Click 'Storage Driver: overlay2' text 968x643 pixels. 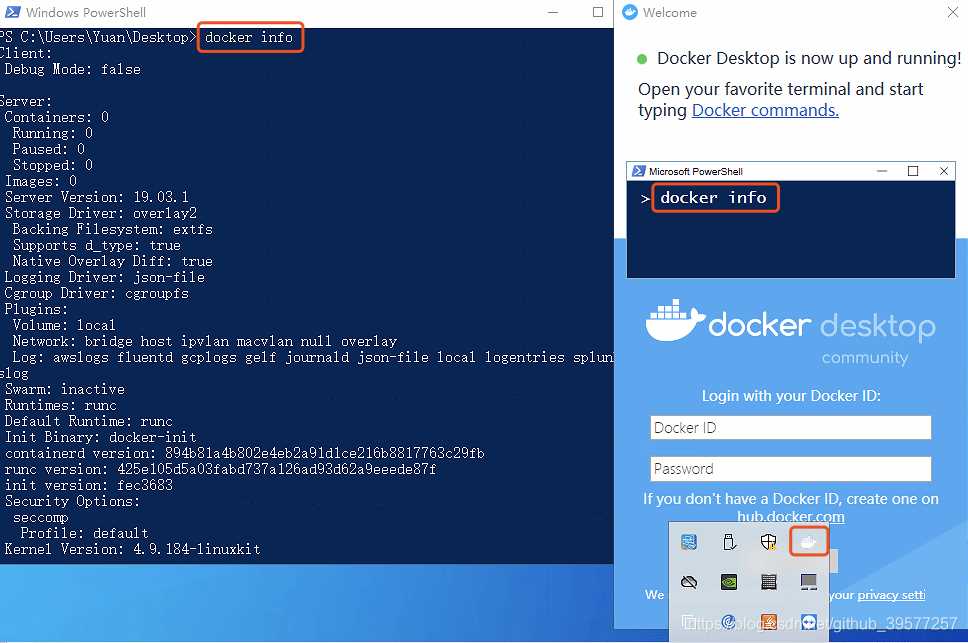pyautogui.click(x=101, y=214)
